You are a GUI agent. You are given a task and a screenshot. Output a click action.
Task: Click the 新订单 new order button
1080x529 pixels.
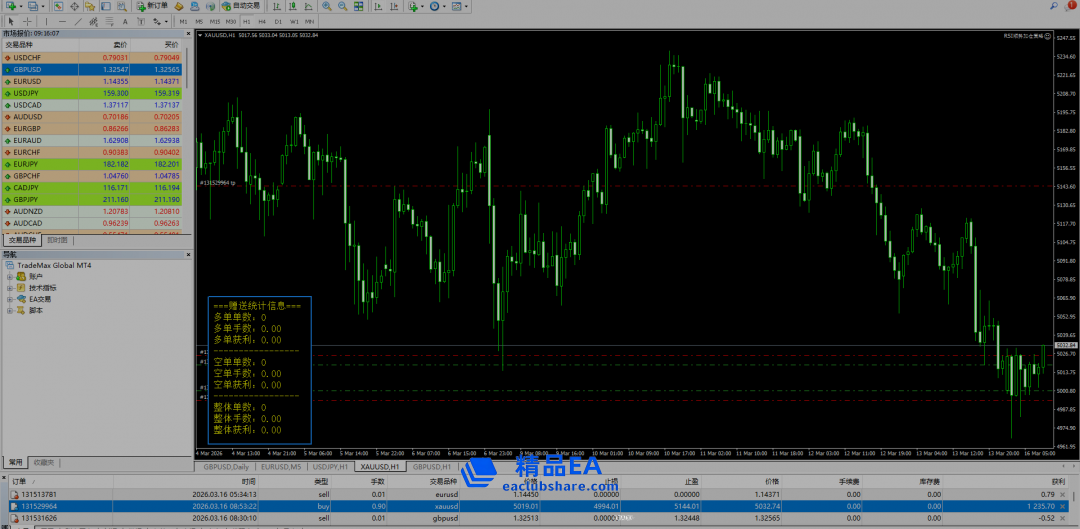(x=153, y=6)
